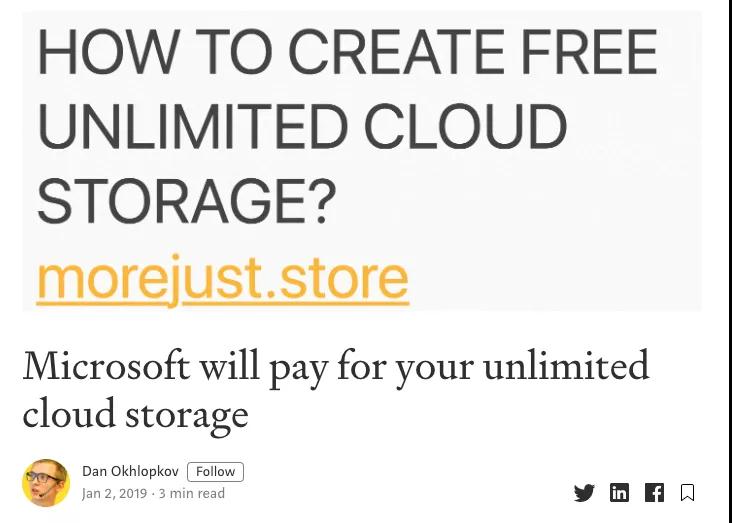
Task: Share the article on LinkedIn
Action: point(619,492)
